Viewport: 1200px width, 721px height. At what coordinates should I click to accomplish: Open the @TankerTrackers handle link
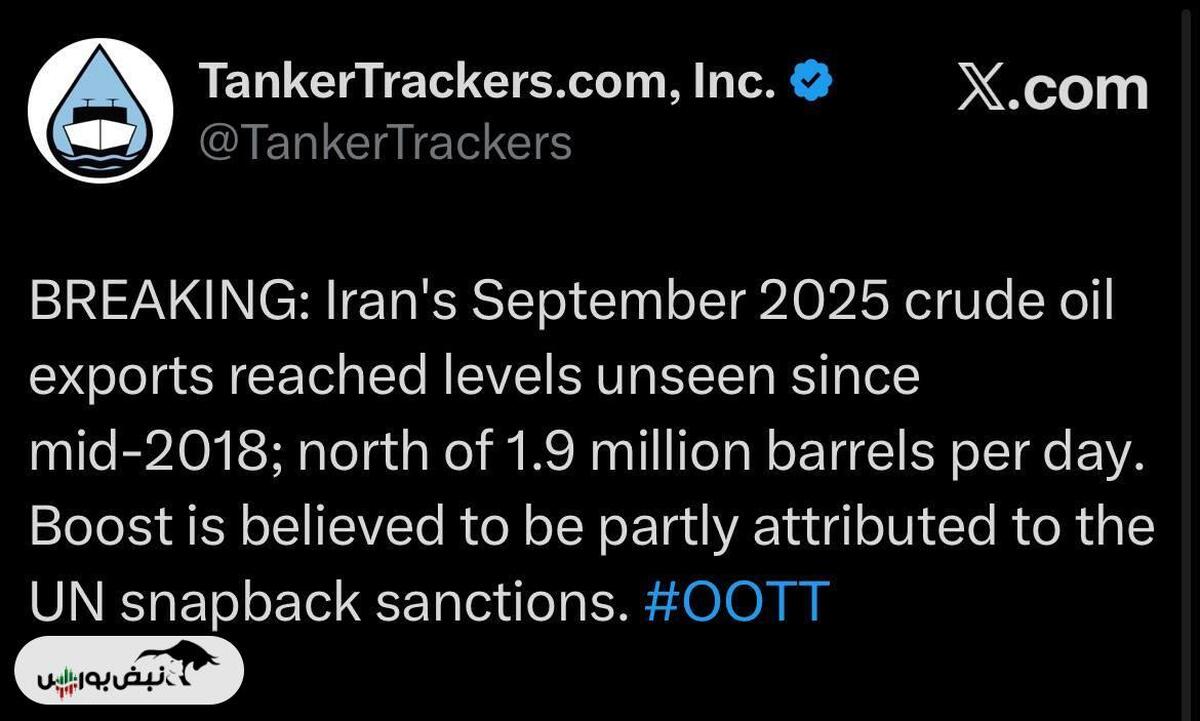pyautogui.click(x=385, y=142)
